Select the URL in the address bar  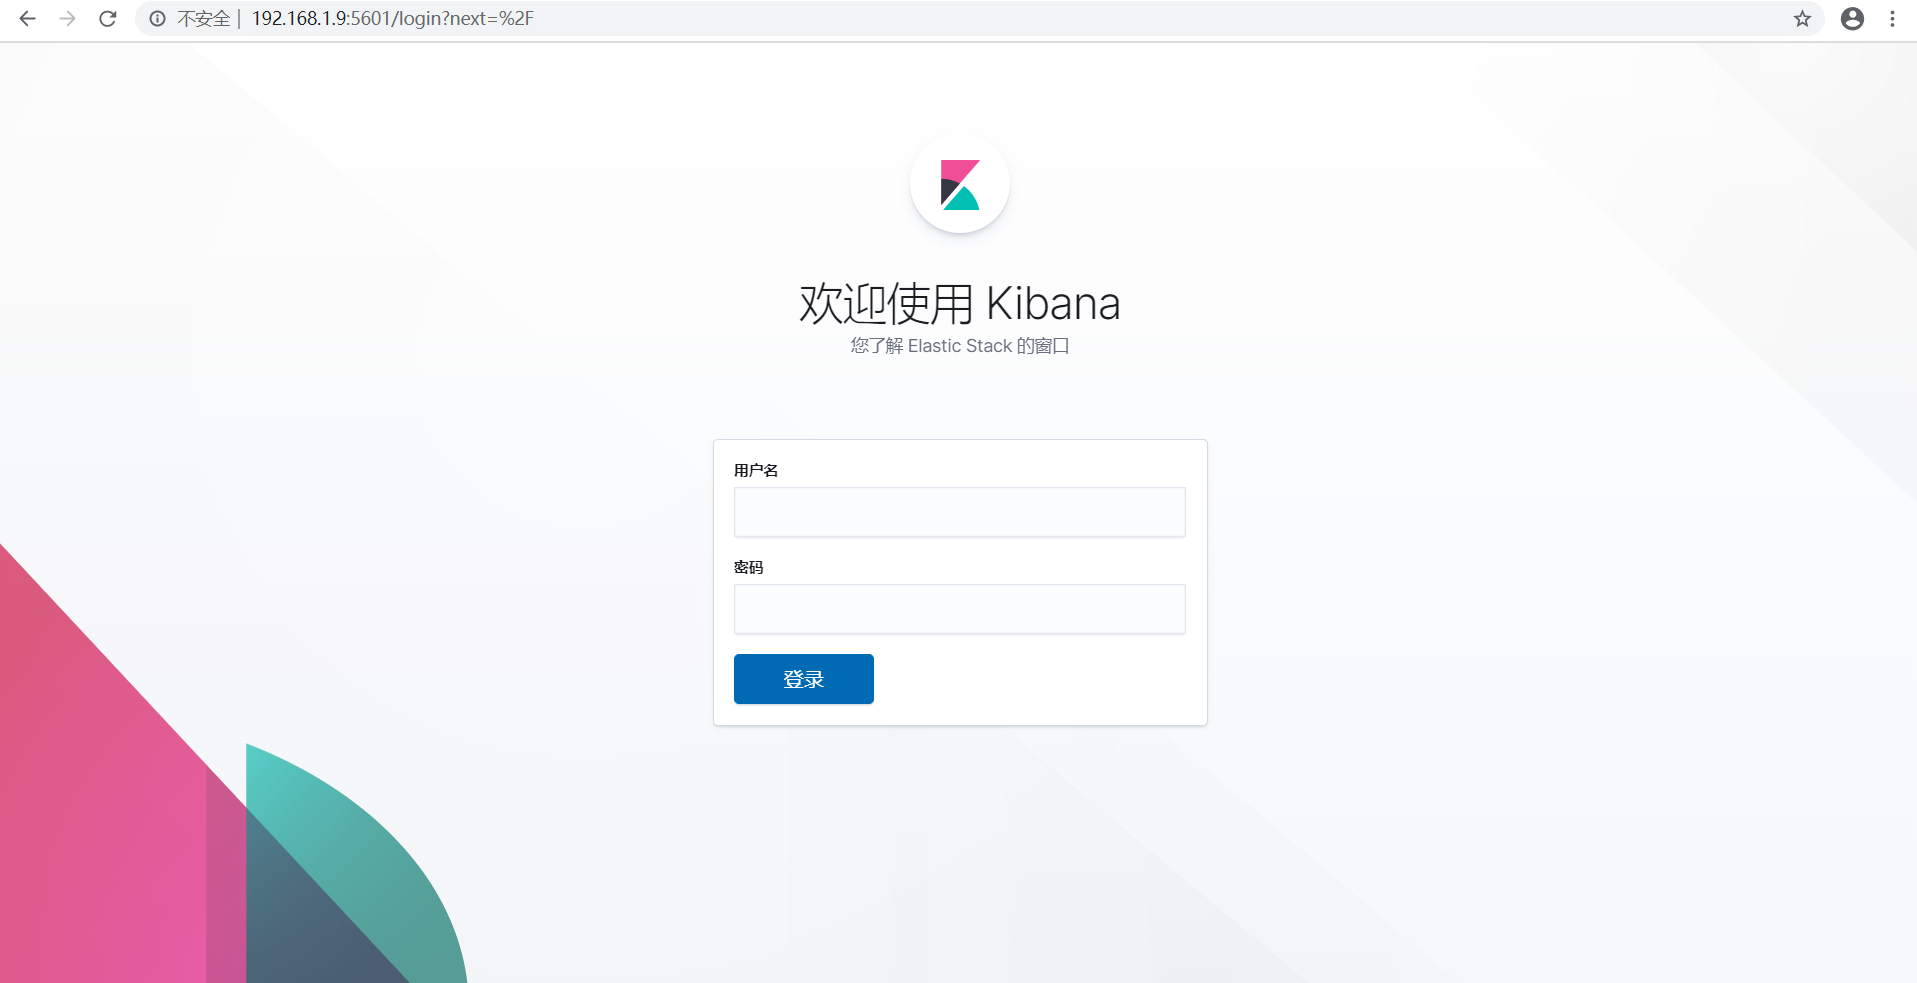392,18
